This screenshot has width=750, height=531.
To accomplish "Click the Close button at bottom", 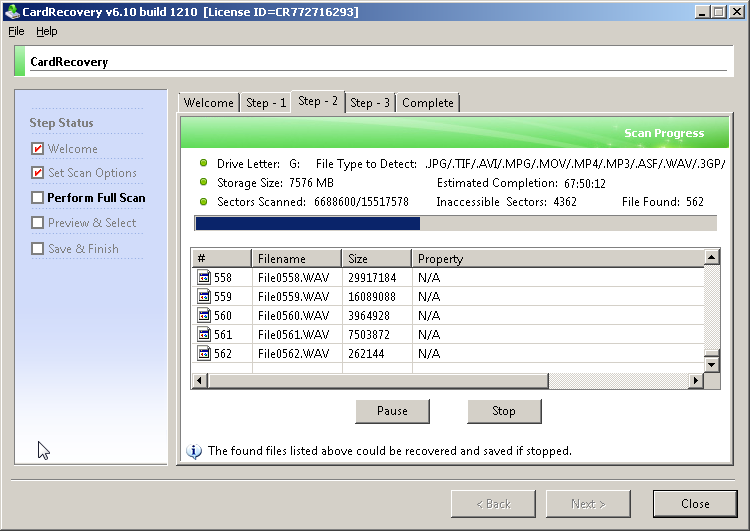I will (x=695, y=504).
